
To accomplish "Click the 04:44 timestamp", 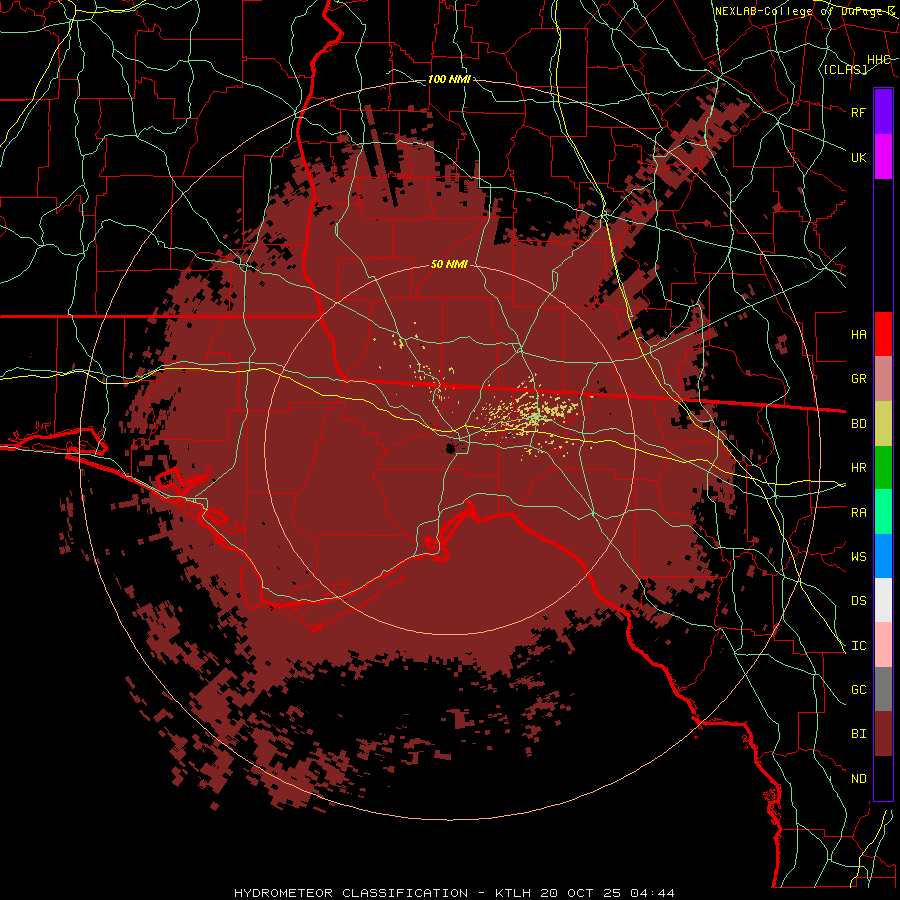I will click(652, 893).
